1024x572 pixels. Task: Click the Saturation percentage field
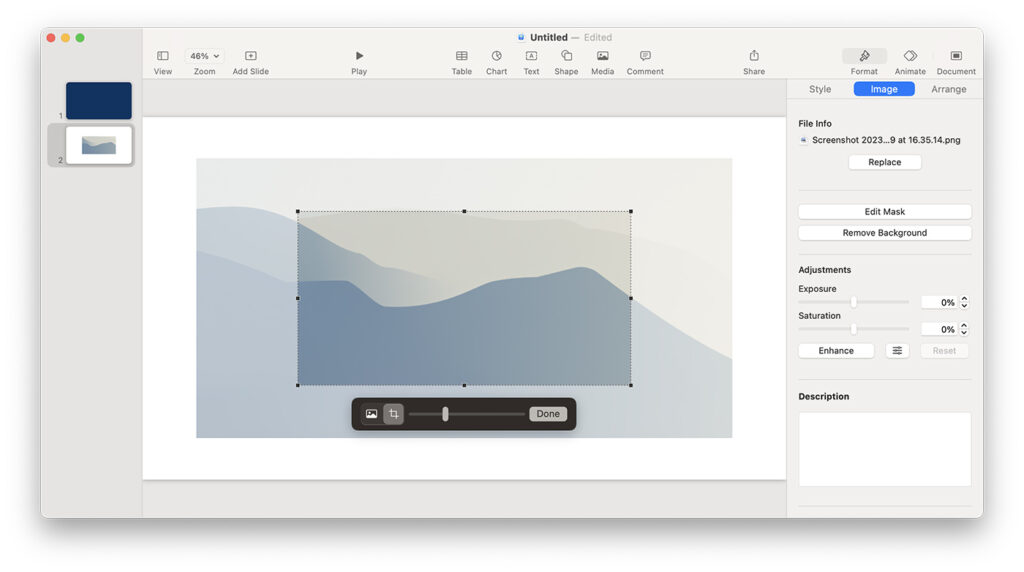[x=939, y=329]
